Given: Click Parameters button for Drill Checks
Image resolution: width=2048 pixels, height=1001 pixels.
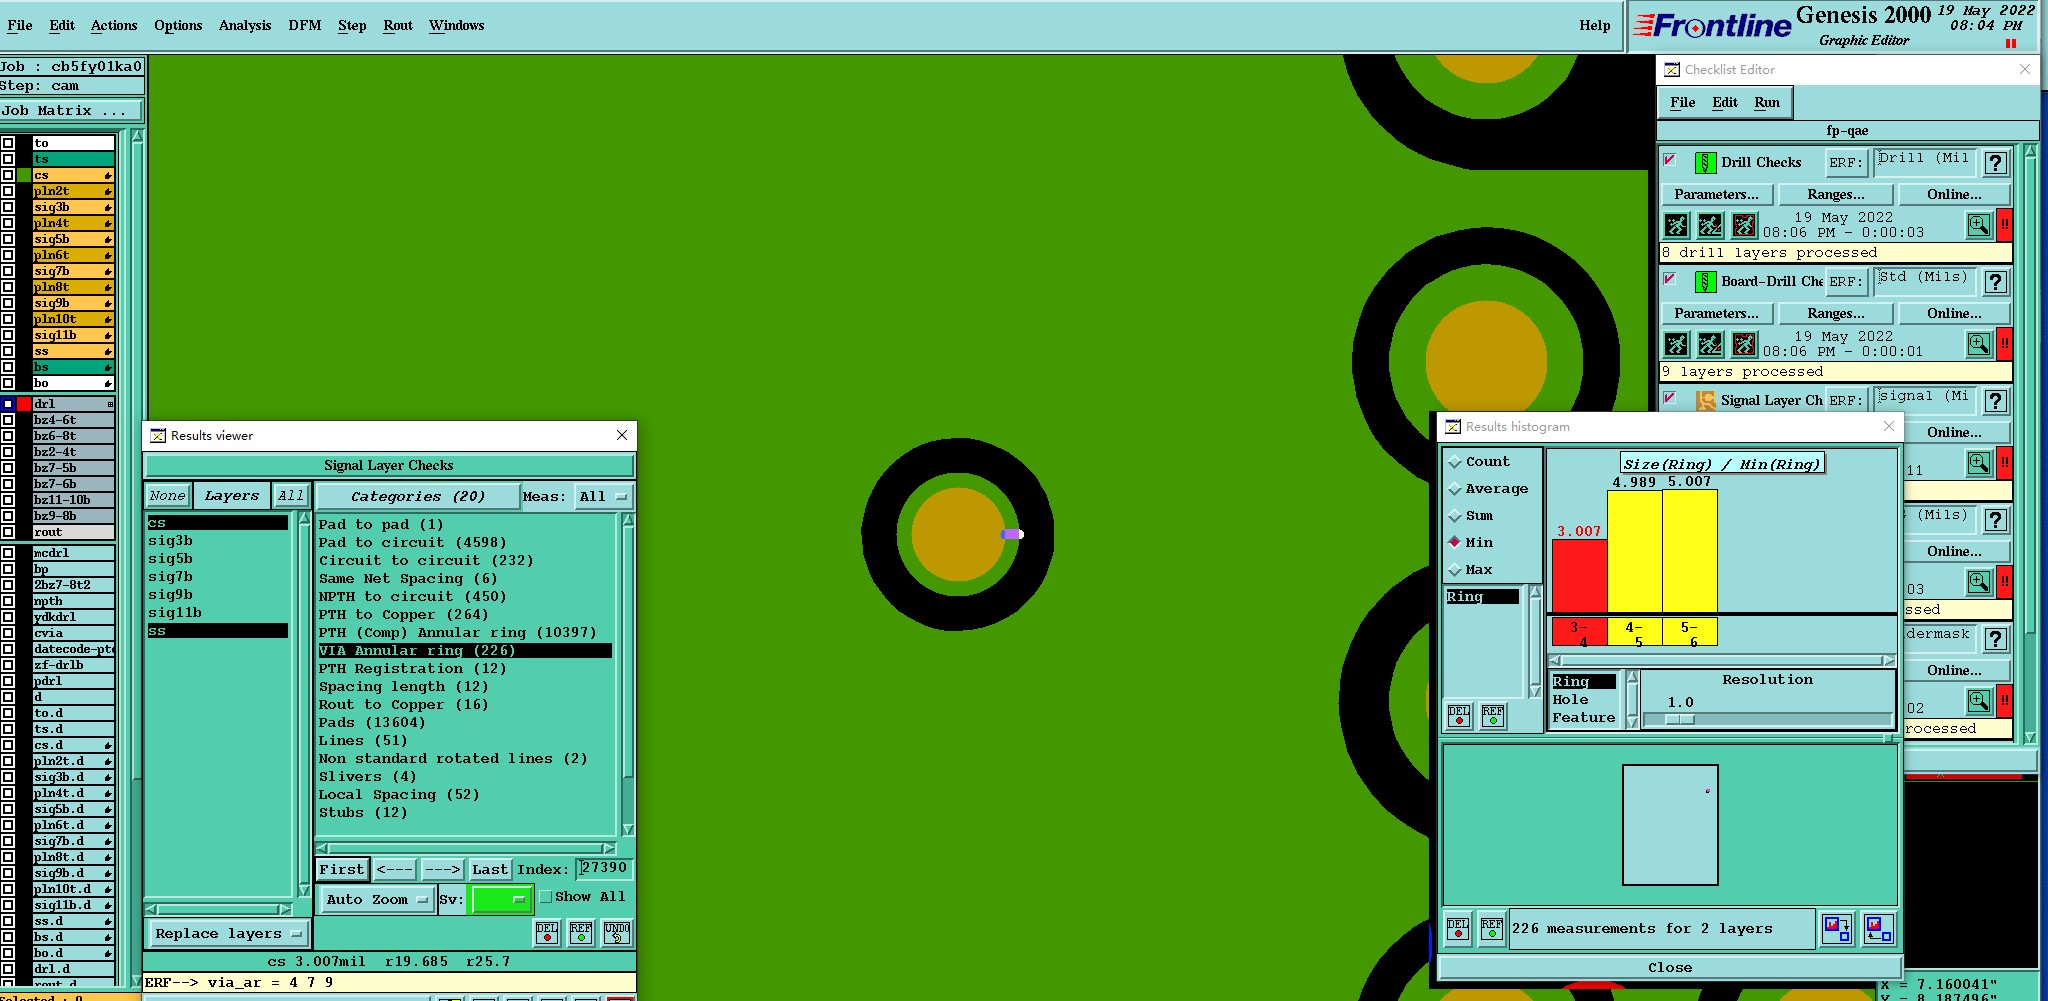Looking at the screenshot, I should point(1716,195).
